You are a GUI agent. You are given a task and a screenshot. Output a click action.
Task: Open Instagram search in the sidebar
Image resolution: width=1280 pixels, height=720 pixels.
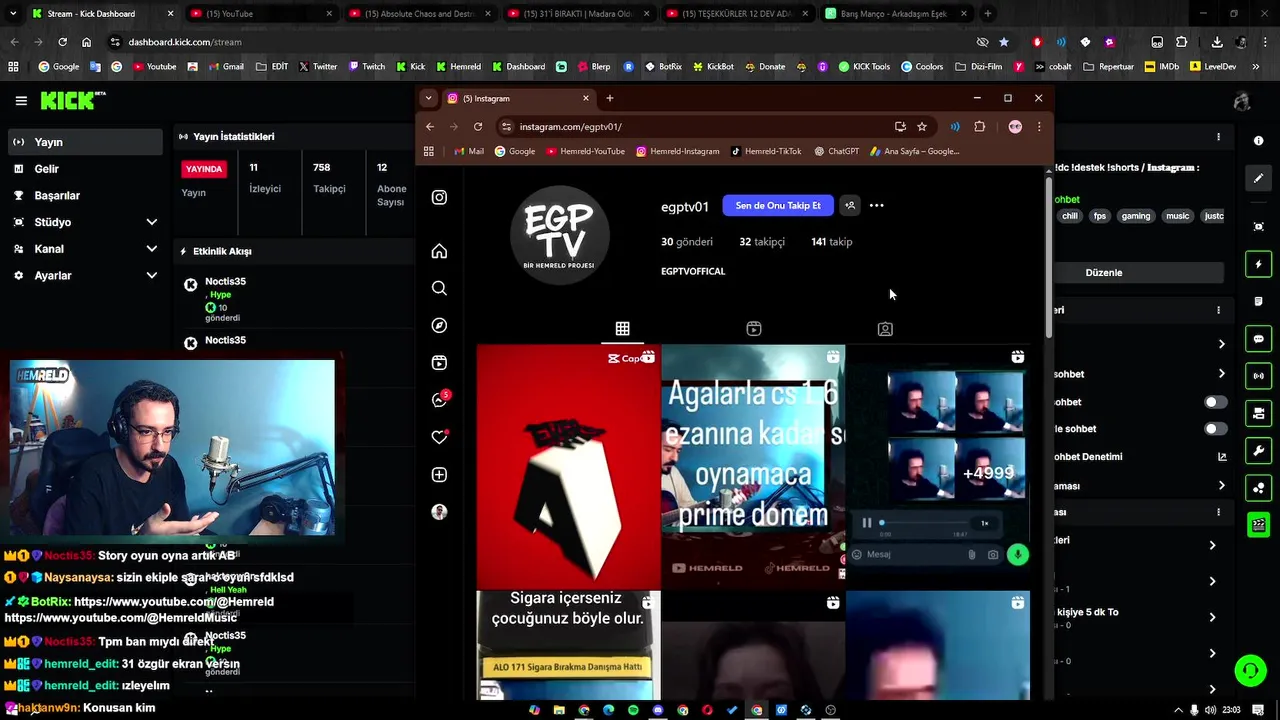click(439, 288)
